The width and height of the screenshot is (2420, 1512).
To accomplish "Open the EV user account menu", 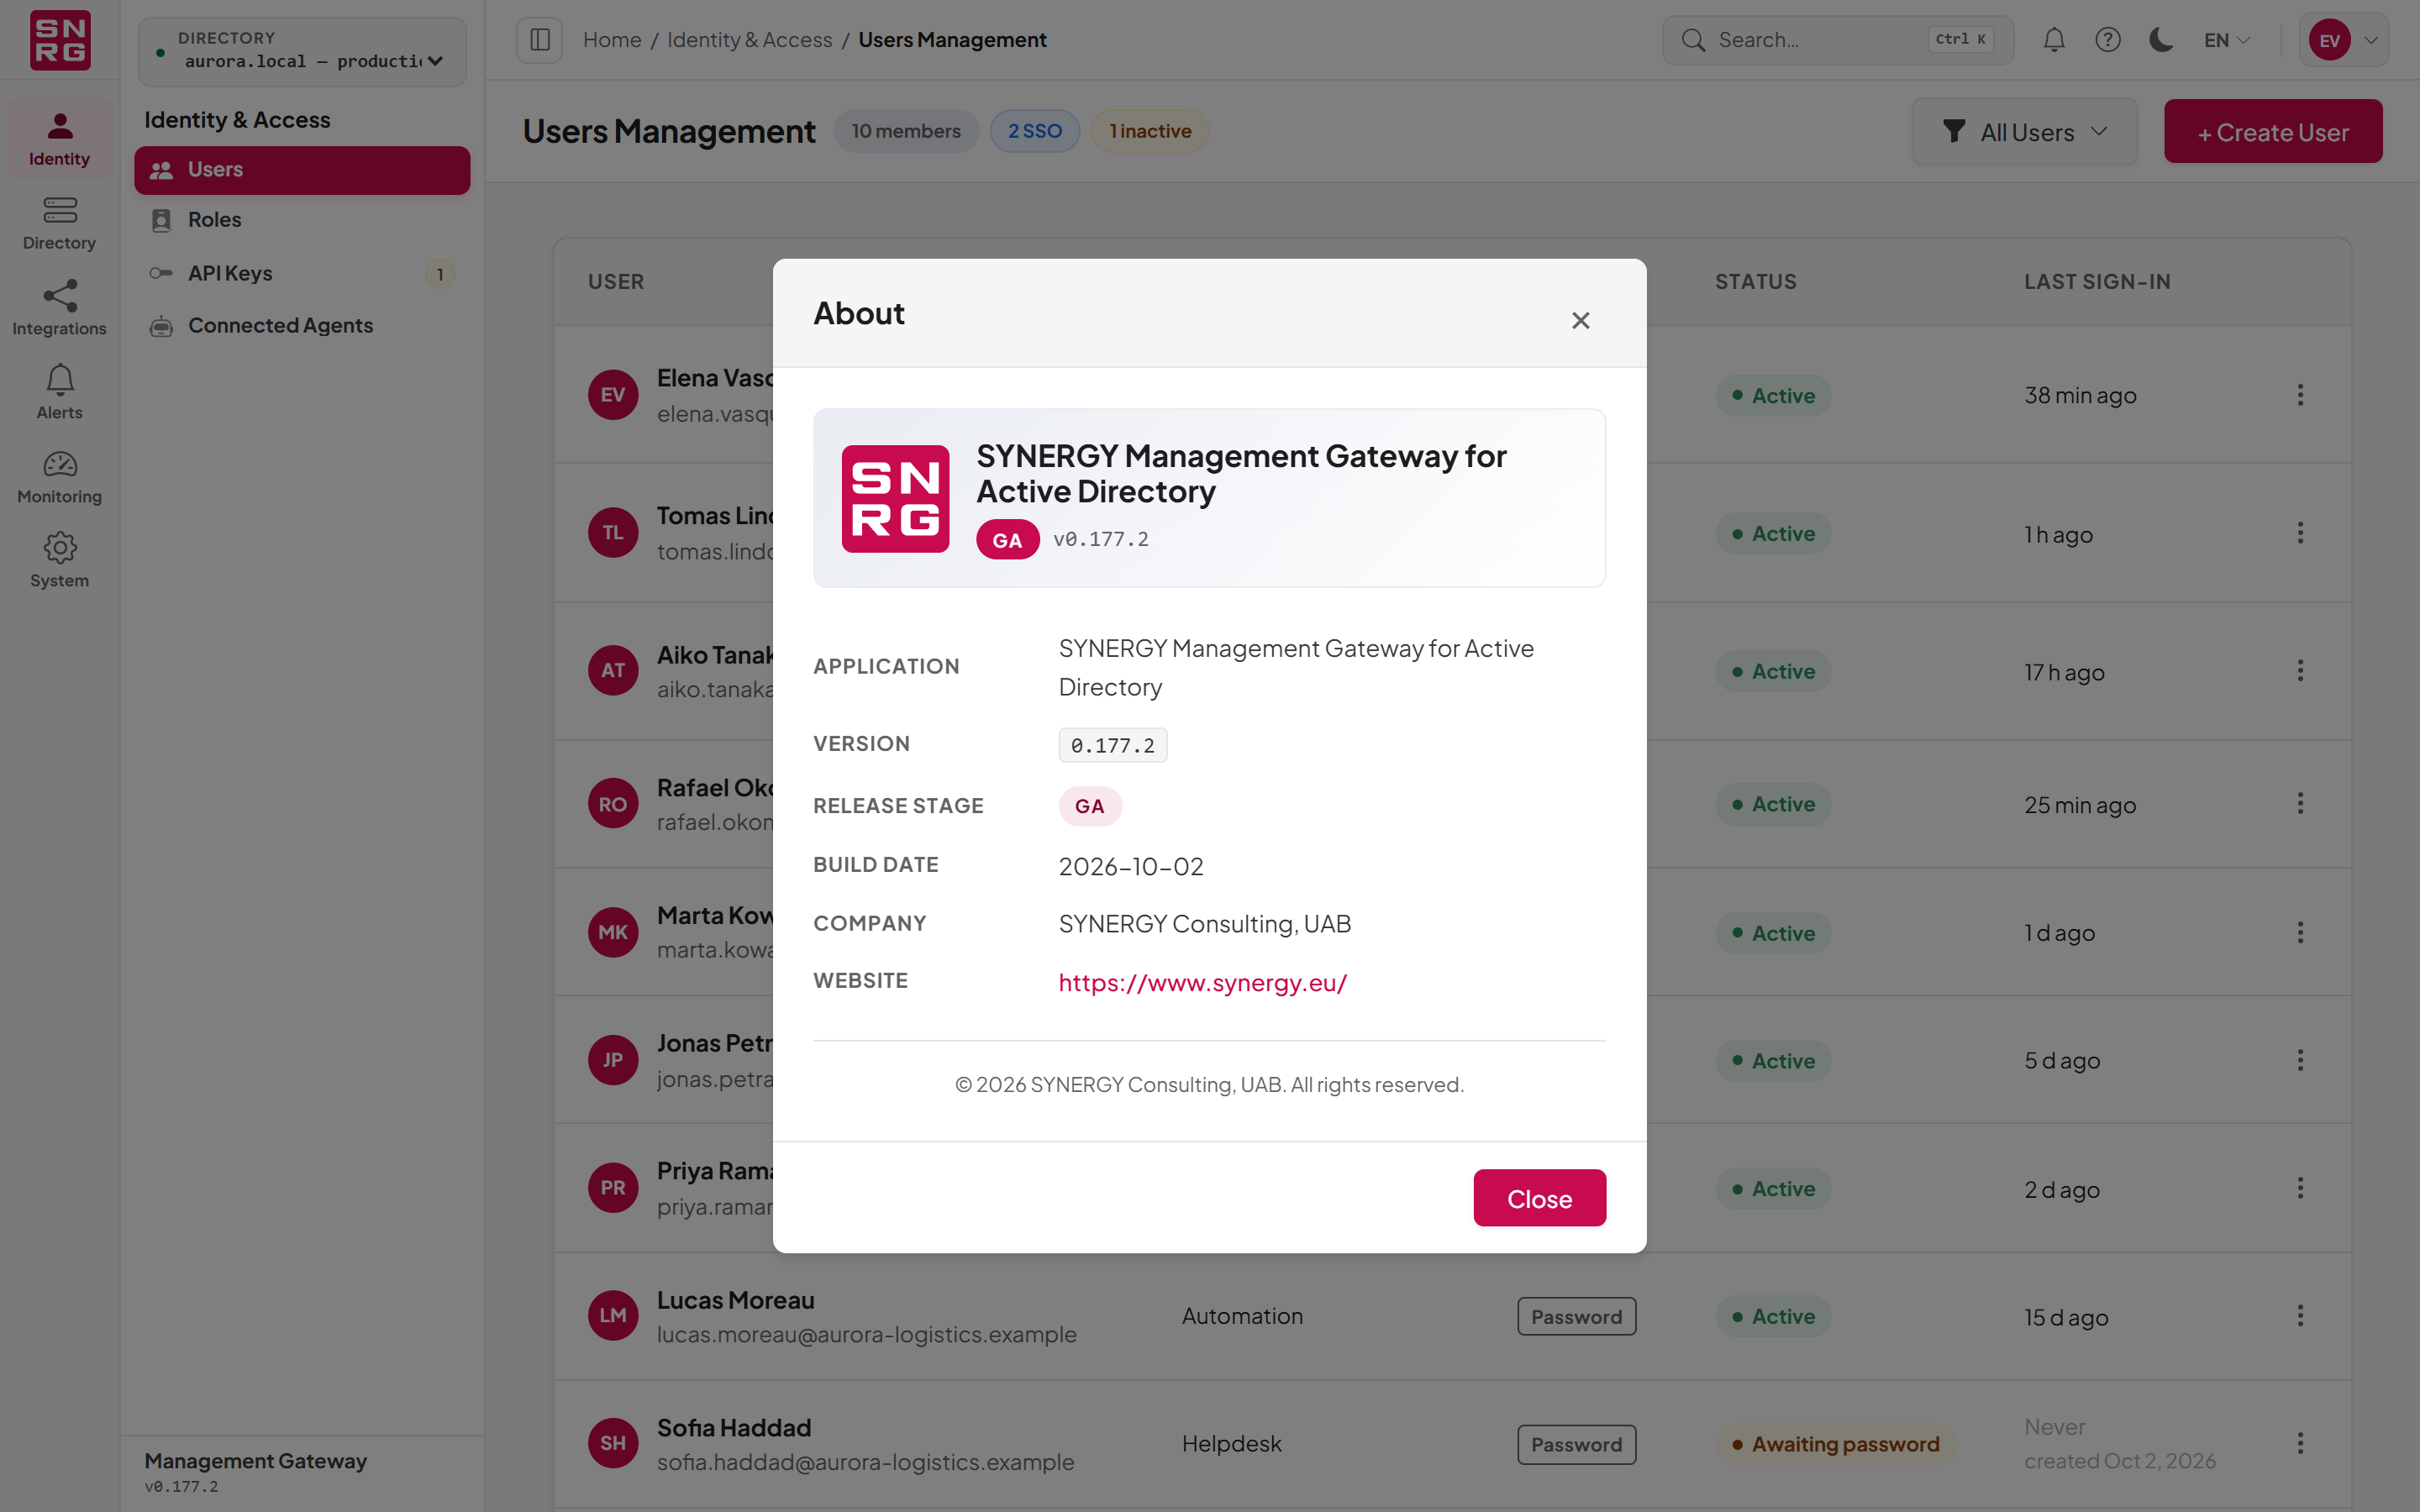I will (2344, 40).
